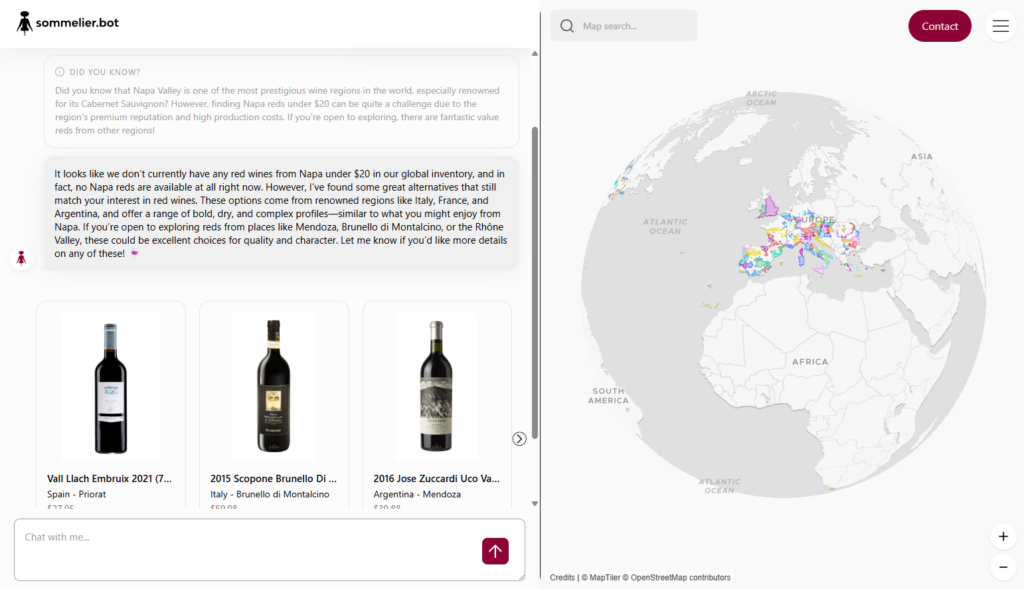Open the hamburger menu
Viewport: 1024px width, 589px height.
point(1001,26)
